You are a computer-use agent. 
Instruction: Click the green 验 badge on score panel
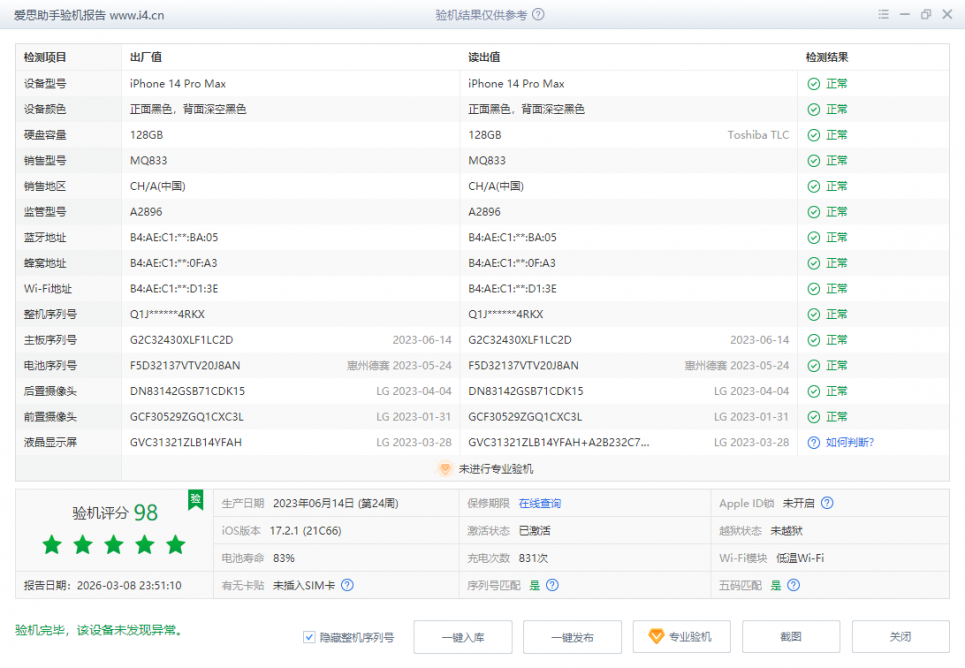point(196,499)
